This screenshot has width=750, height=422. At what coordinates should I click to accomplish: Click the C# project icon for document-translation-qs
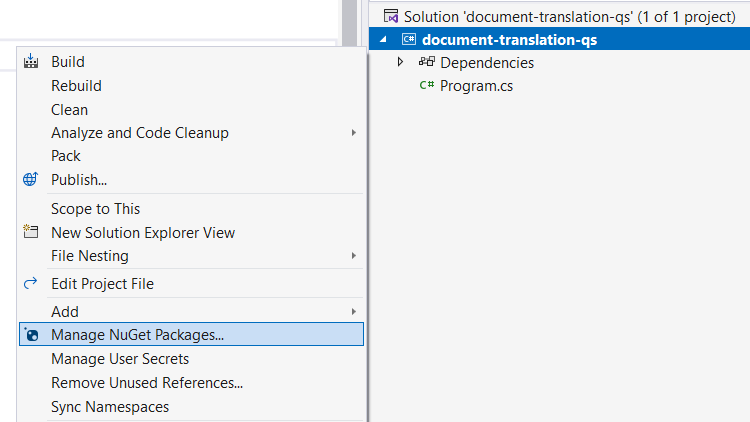coord(408,40)
